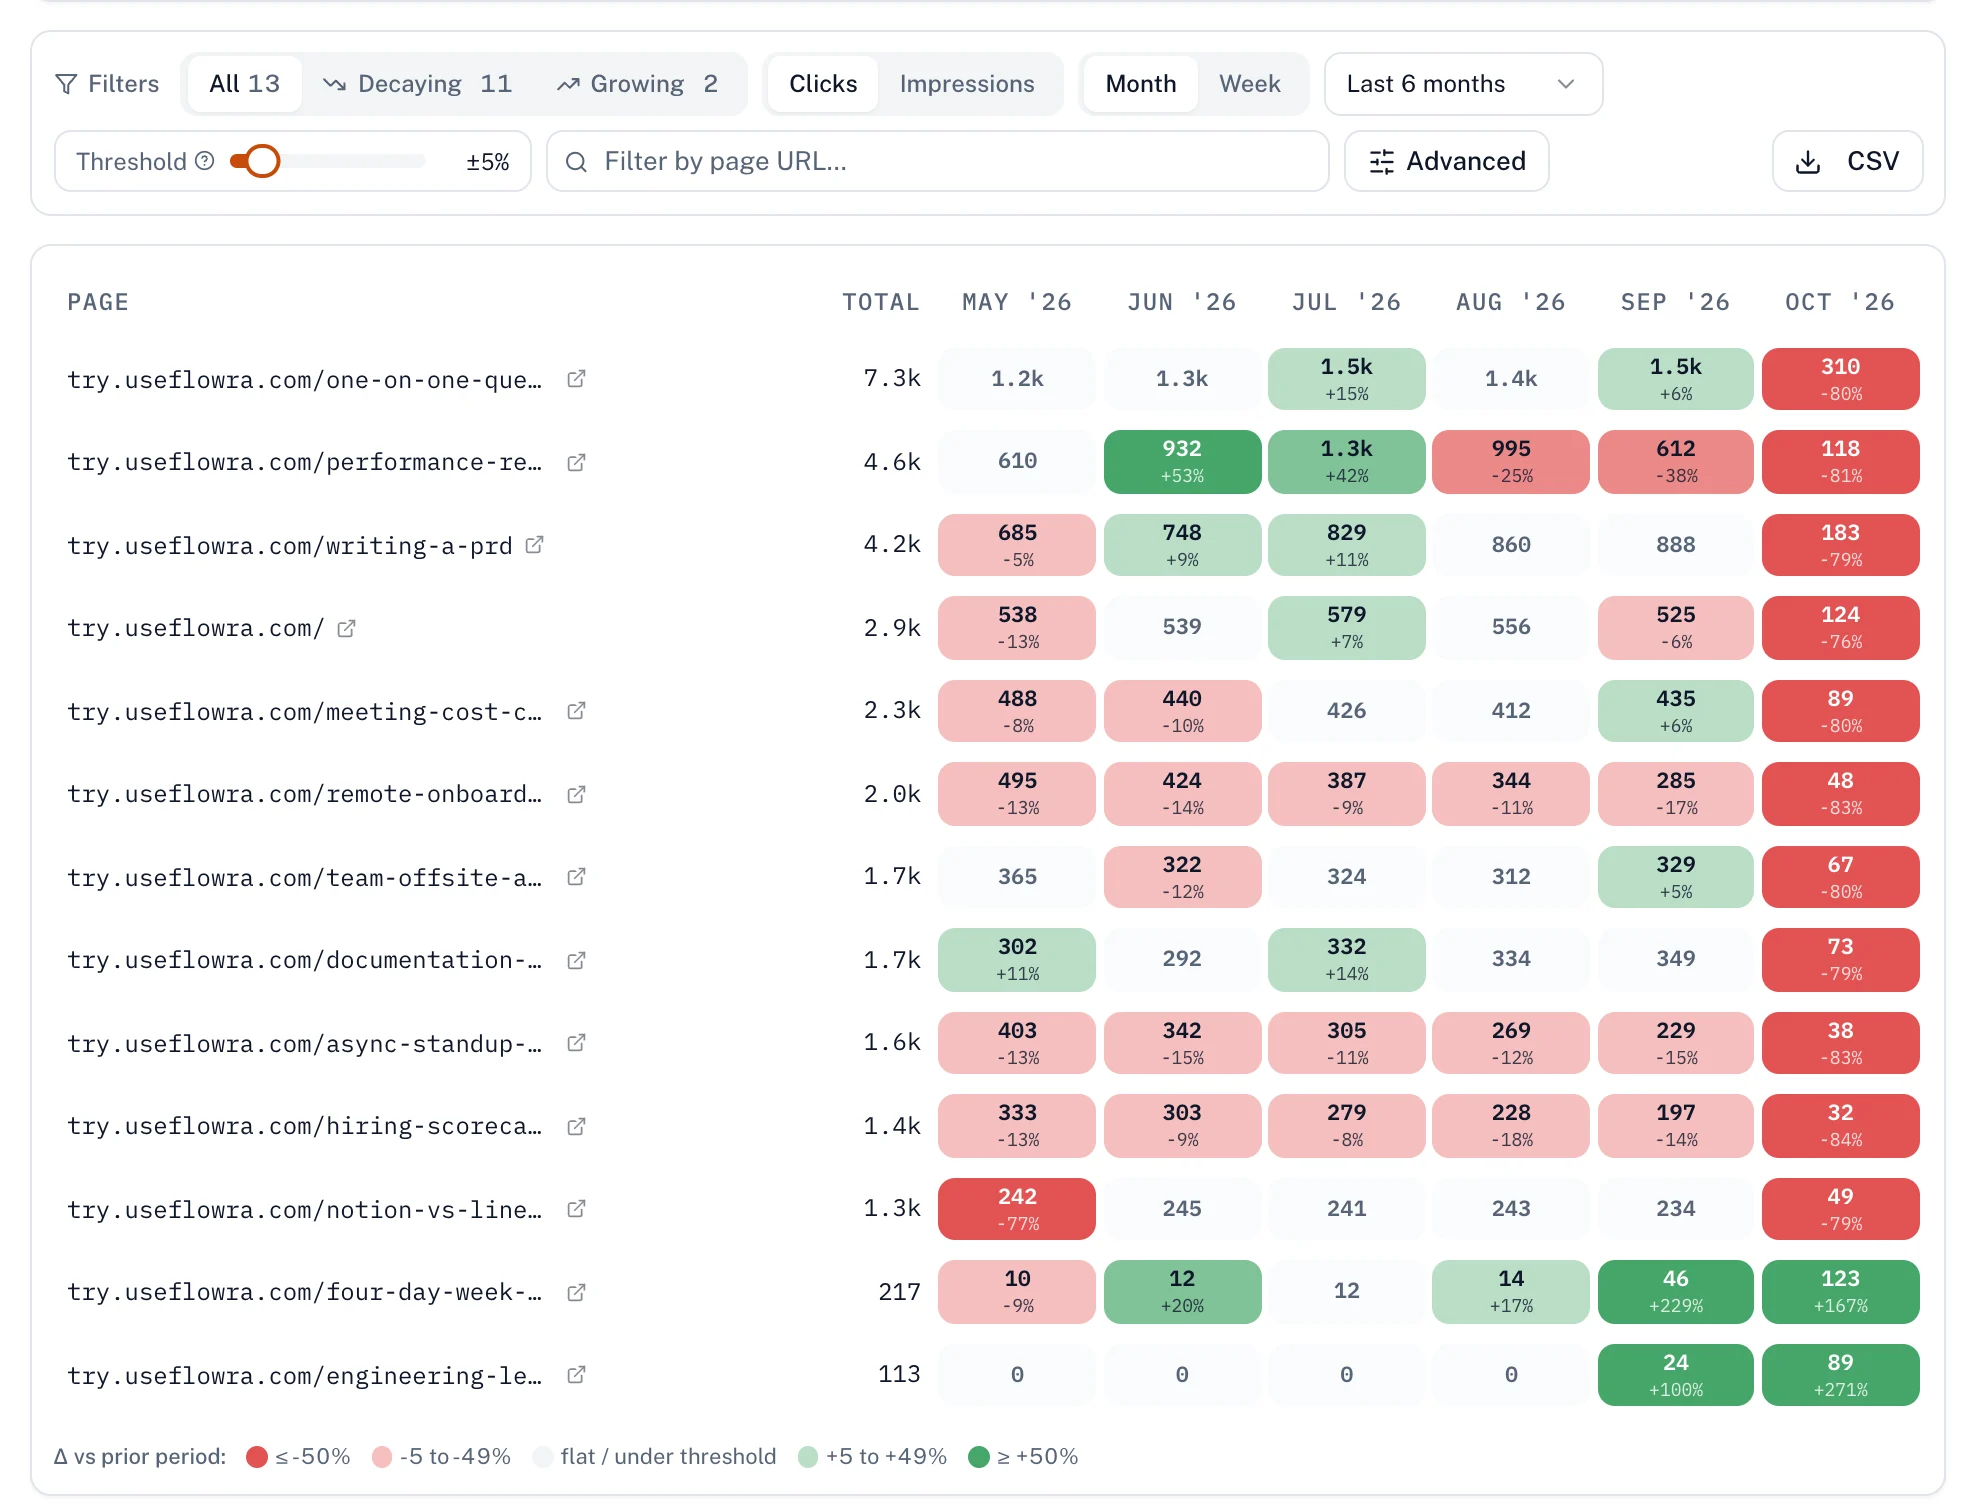
Task: Click the TOTAL column header
Action: pos(880,302)
